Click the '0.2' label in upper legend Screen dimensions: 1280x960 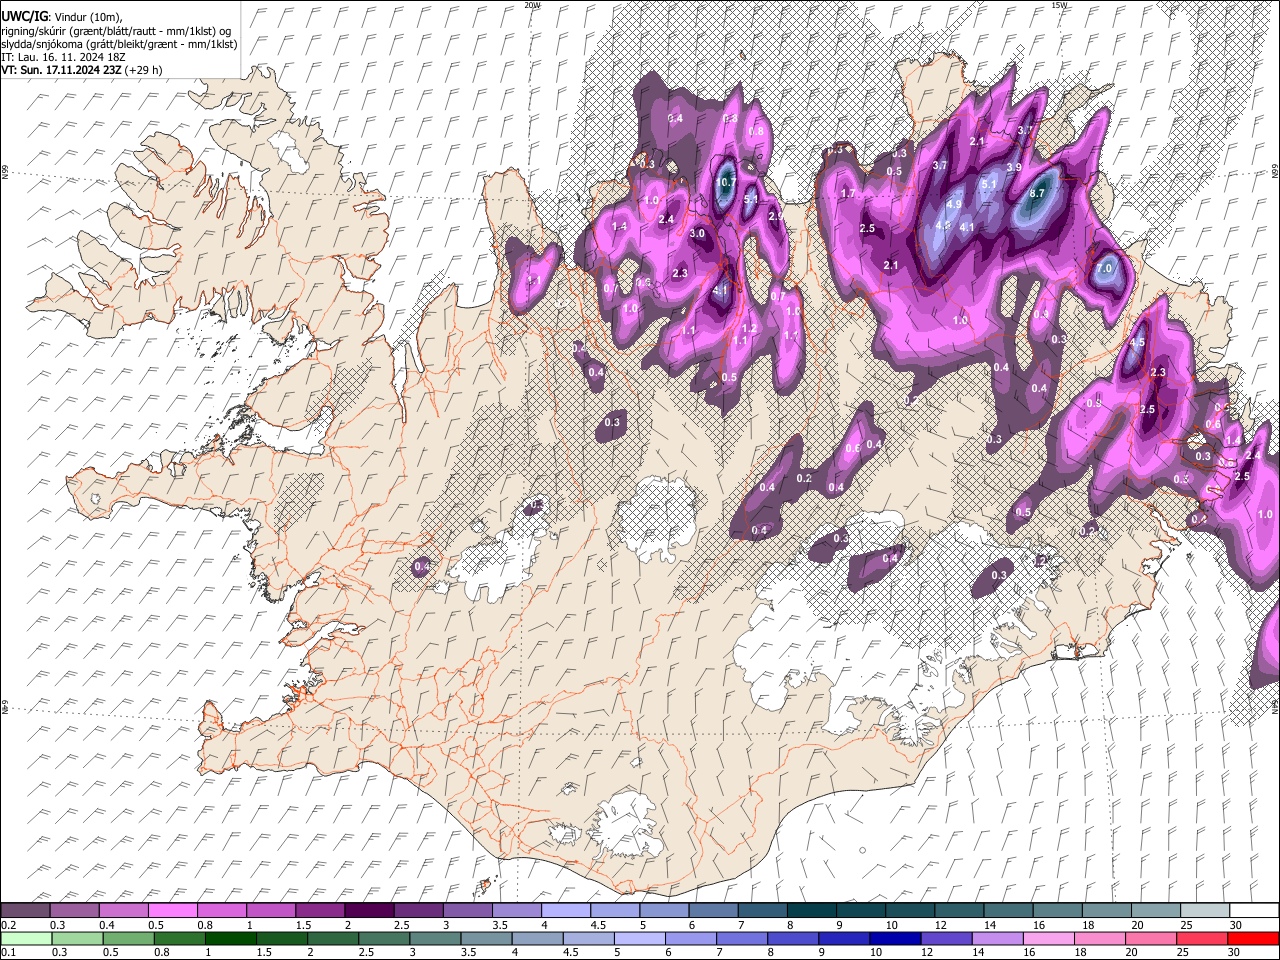click(x=8, y=925)
